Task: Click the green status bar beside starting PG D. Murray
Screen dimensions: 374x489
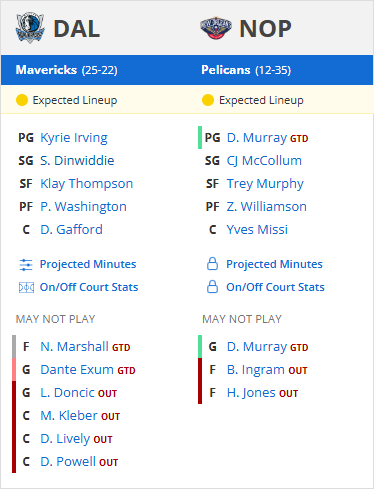Action: (x=200, y=137)
